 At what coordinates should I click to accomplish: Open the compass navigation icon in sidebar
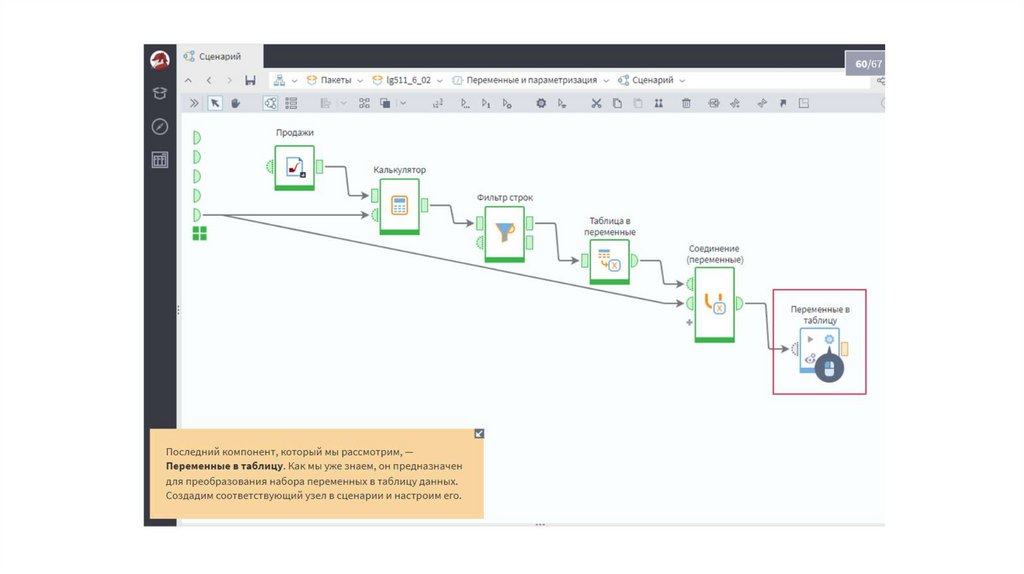pyautogui.click(x=159, y=126)
